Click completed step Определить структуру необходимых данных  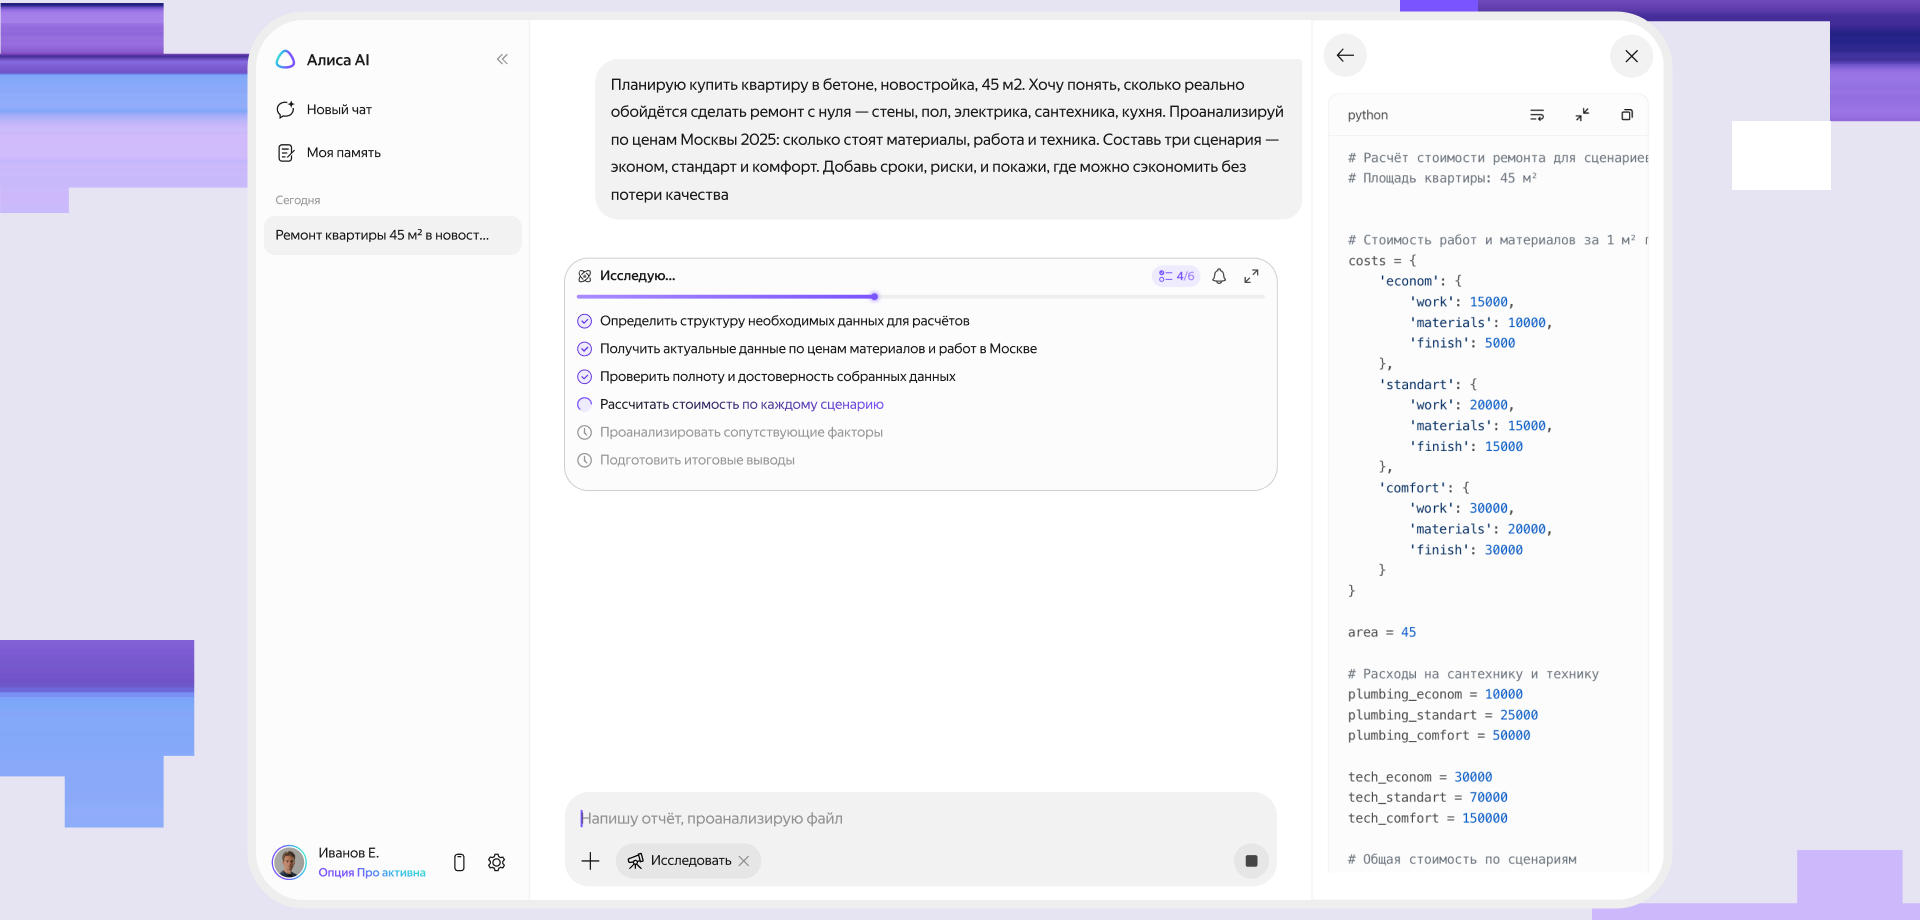pyautogui.click(x=784, y=321)
